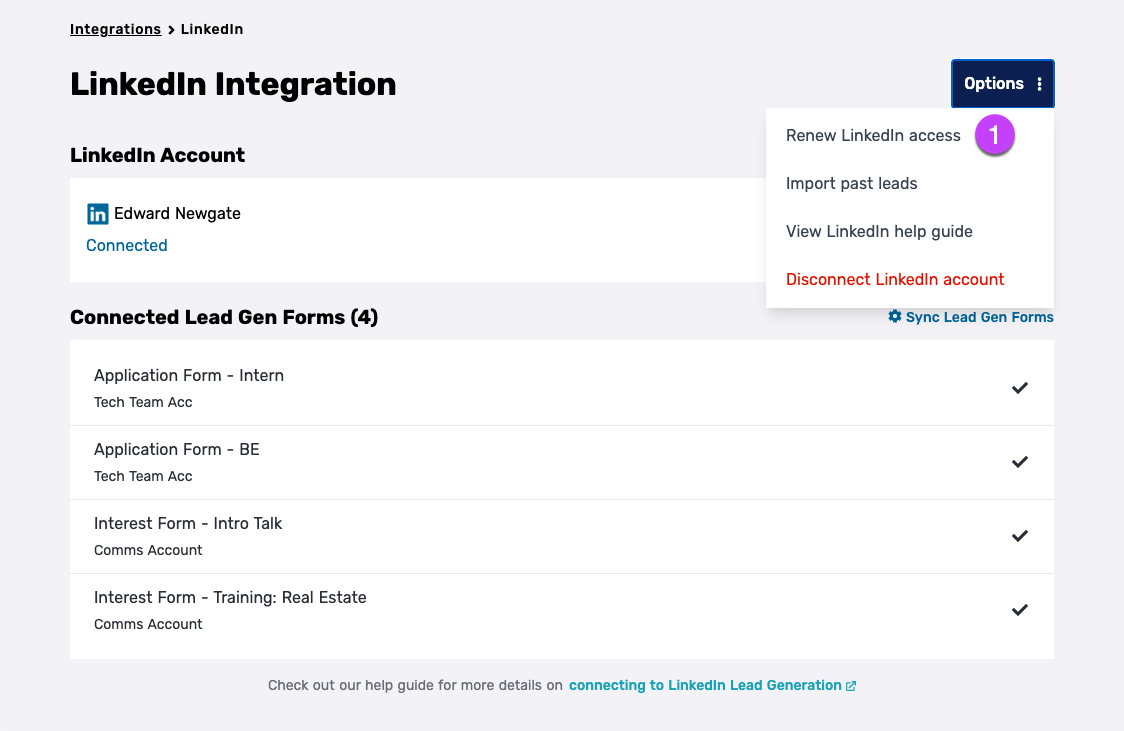Image resolution: width=1124 pixels, height=731 pixels.
Task: Select Renew LinkedIn access from the menu
Action: click(x=873, y=135)
